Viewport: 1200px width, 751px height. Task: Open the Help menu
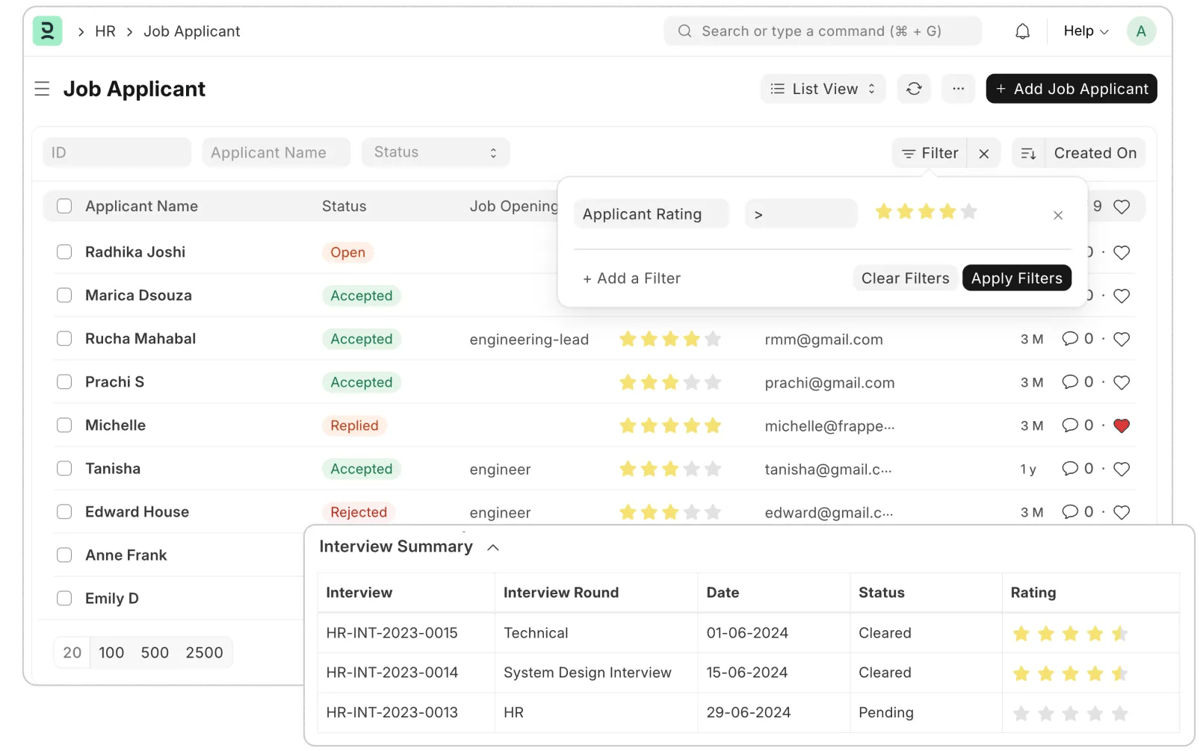1085,32
